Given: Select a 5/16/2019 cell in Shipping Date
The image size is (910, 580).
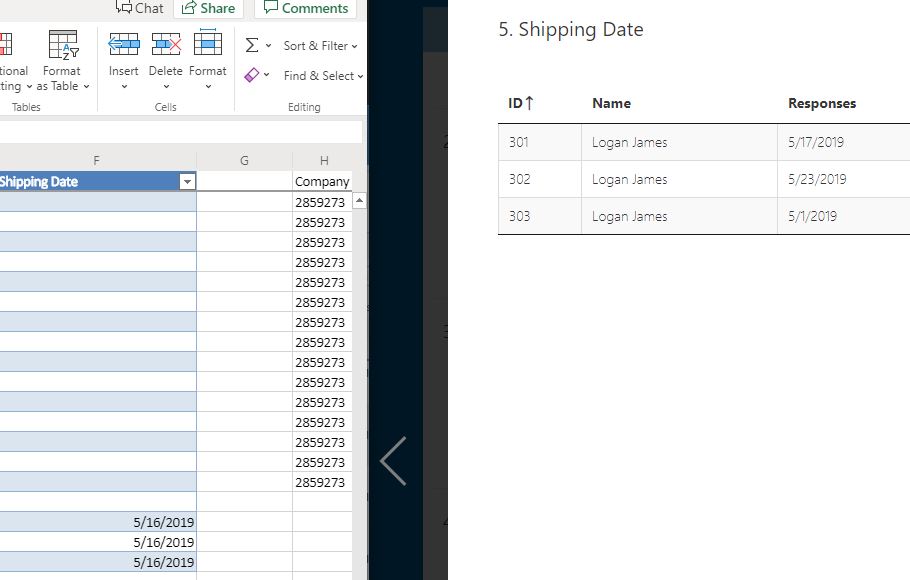Looking at the screenshot, I should coord(160,521).
